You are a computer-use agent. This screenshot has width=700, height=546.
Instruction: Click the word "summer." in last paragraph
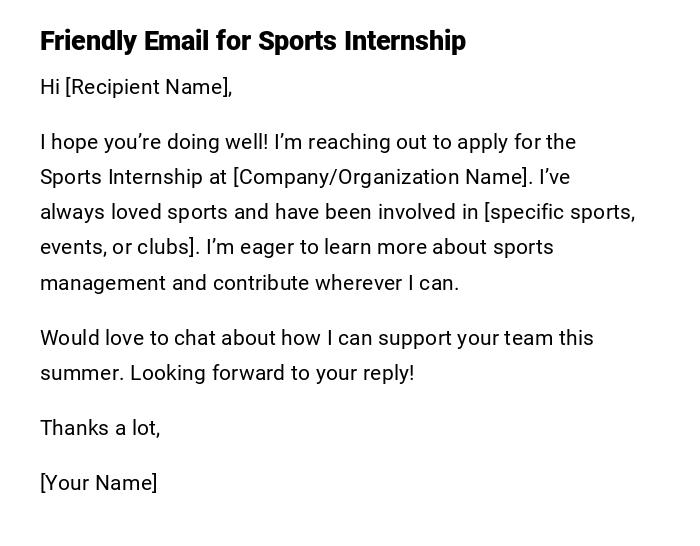click(82, 373)
